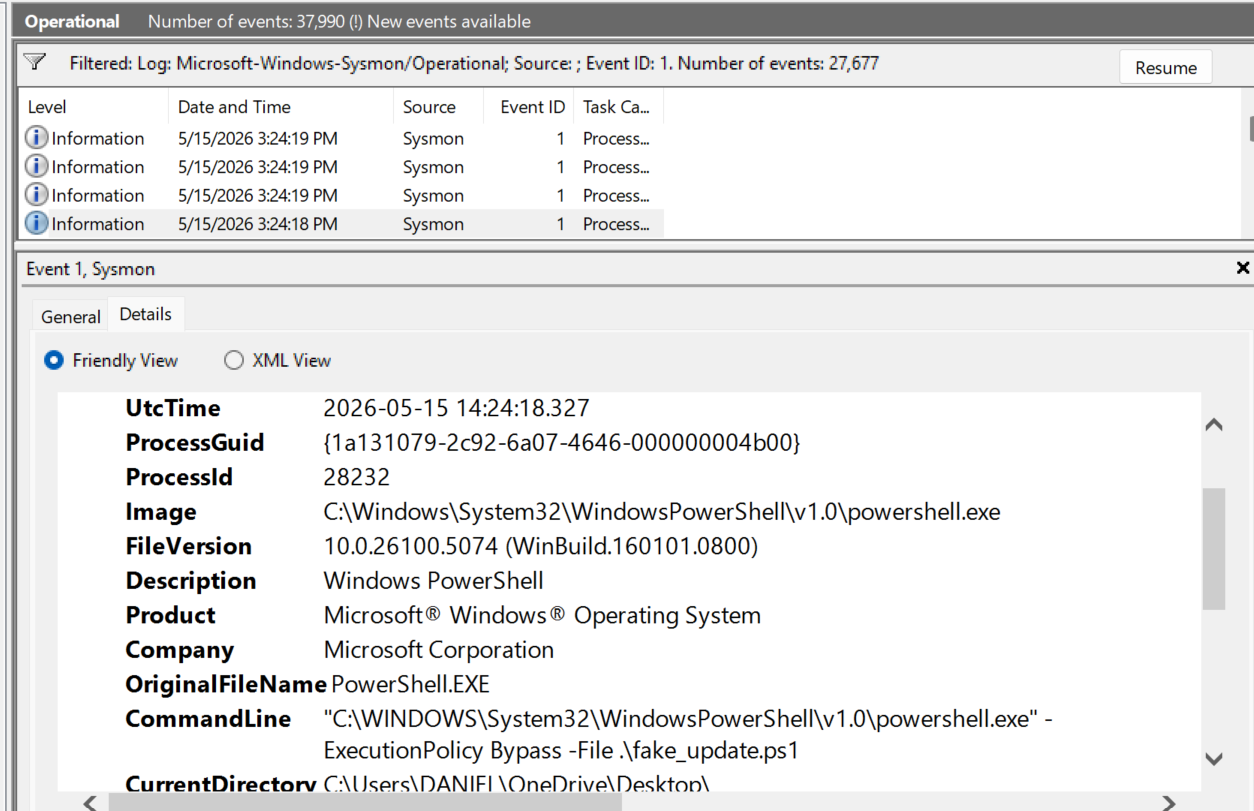Click the filter description text
The image size is (1254, 811).
click(474, 63)
